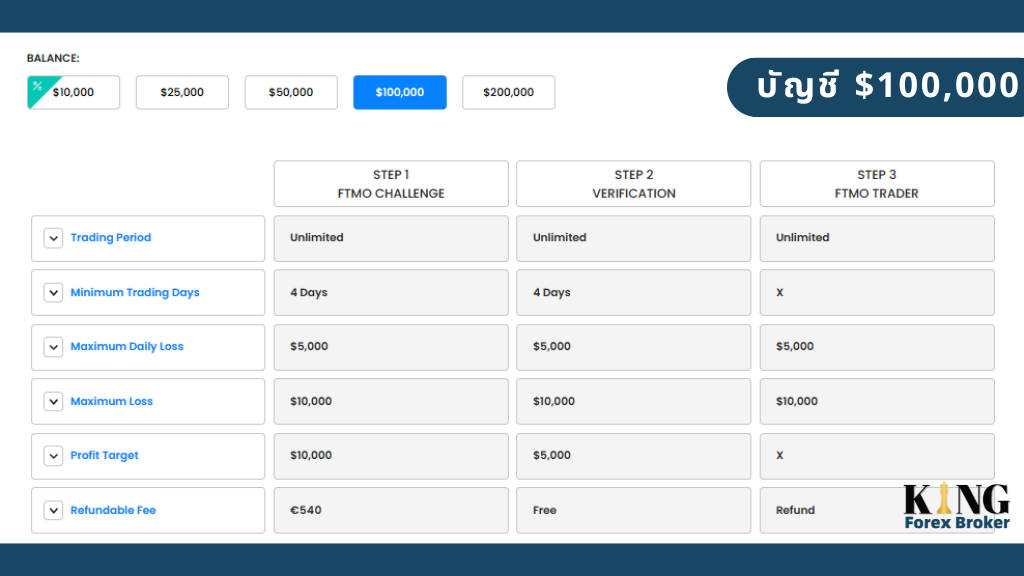Screen dimensions: 1024x576
Task: Expand the Refundable Fee chevron
Action: (54, 510)
